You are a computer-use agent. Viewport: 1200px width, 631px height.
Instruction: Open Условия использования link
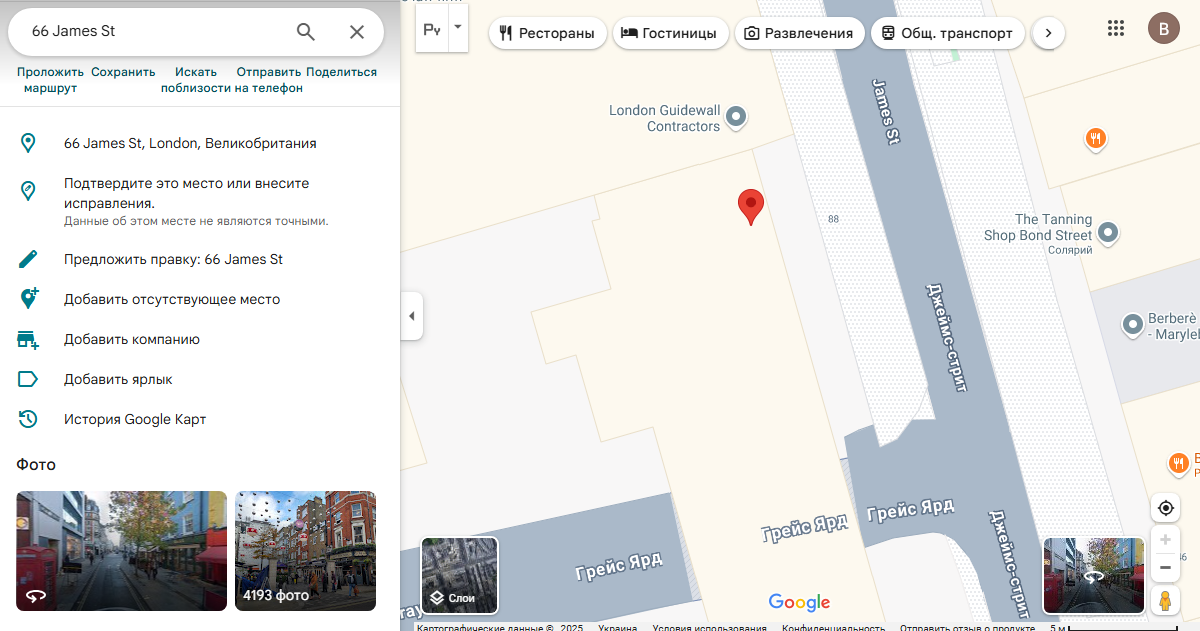pyautogui.click(x=709, y=627)
